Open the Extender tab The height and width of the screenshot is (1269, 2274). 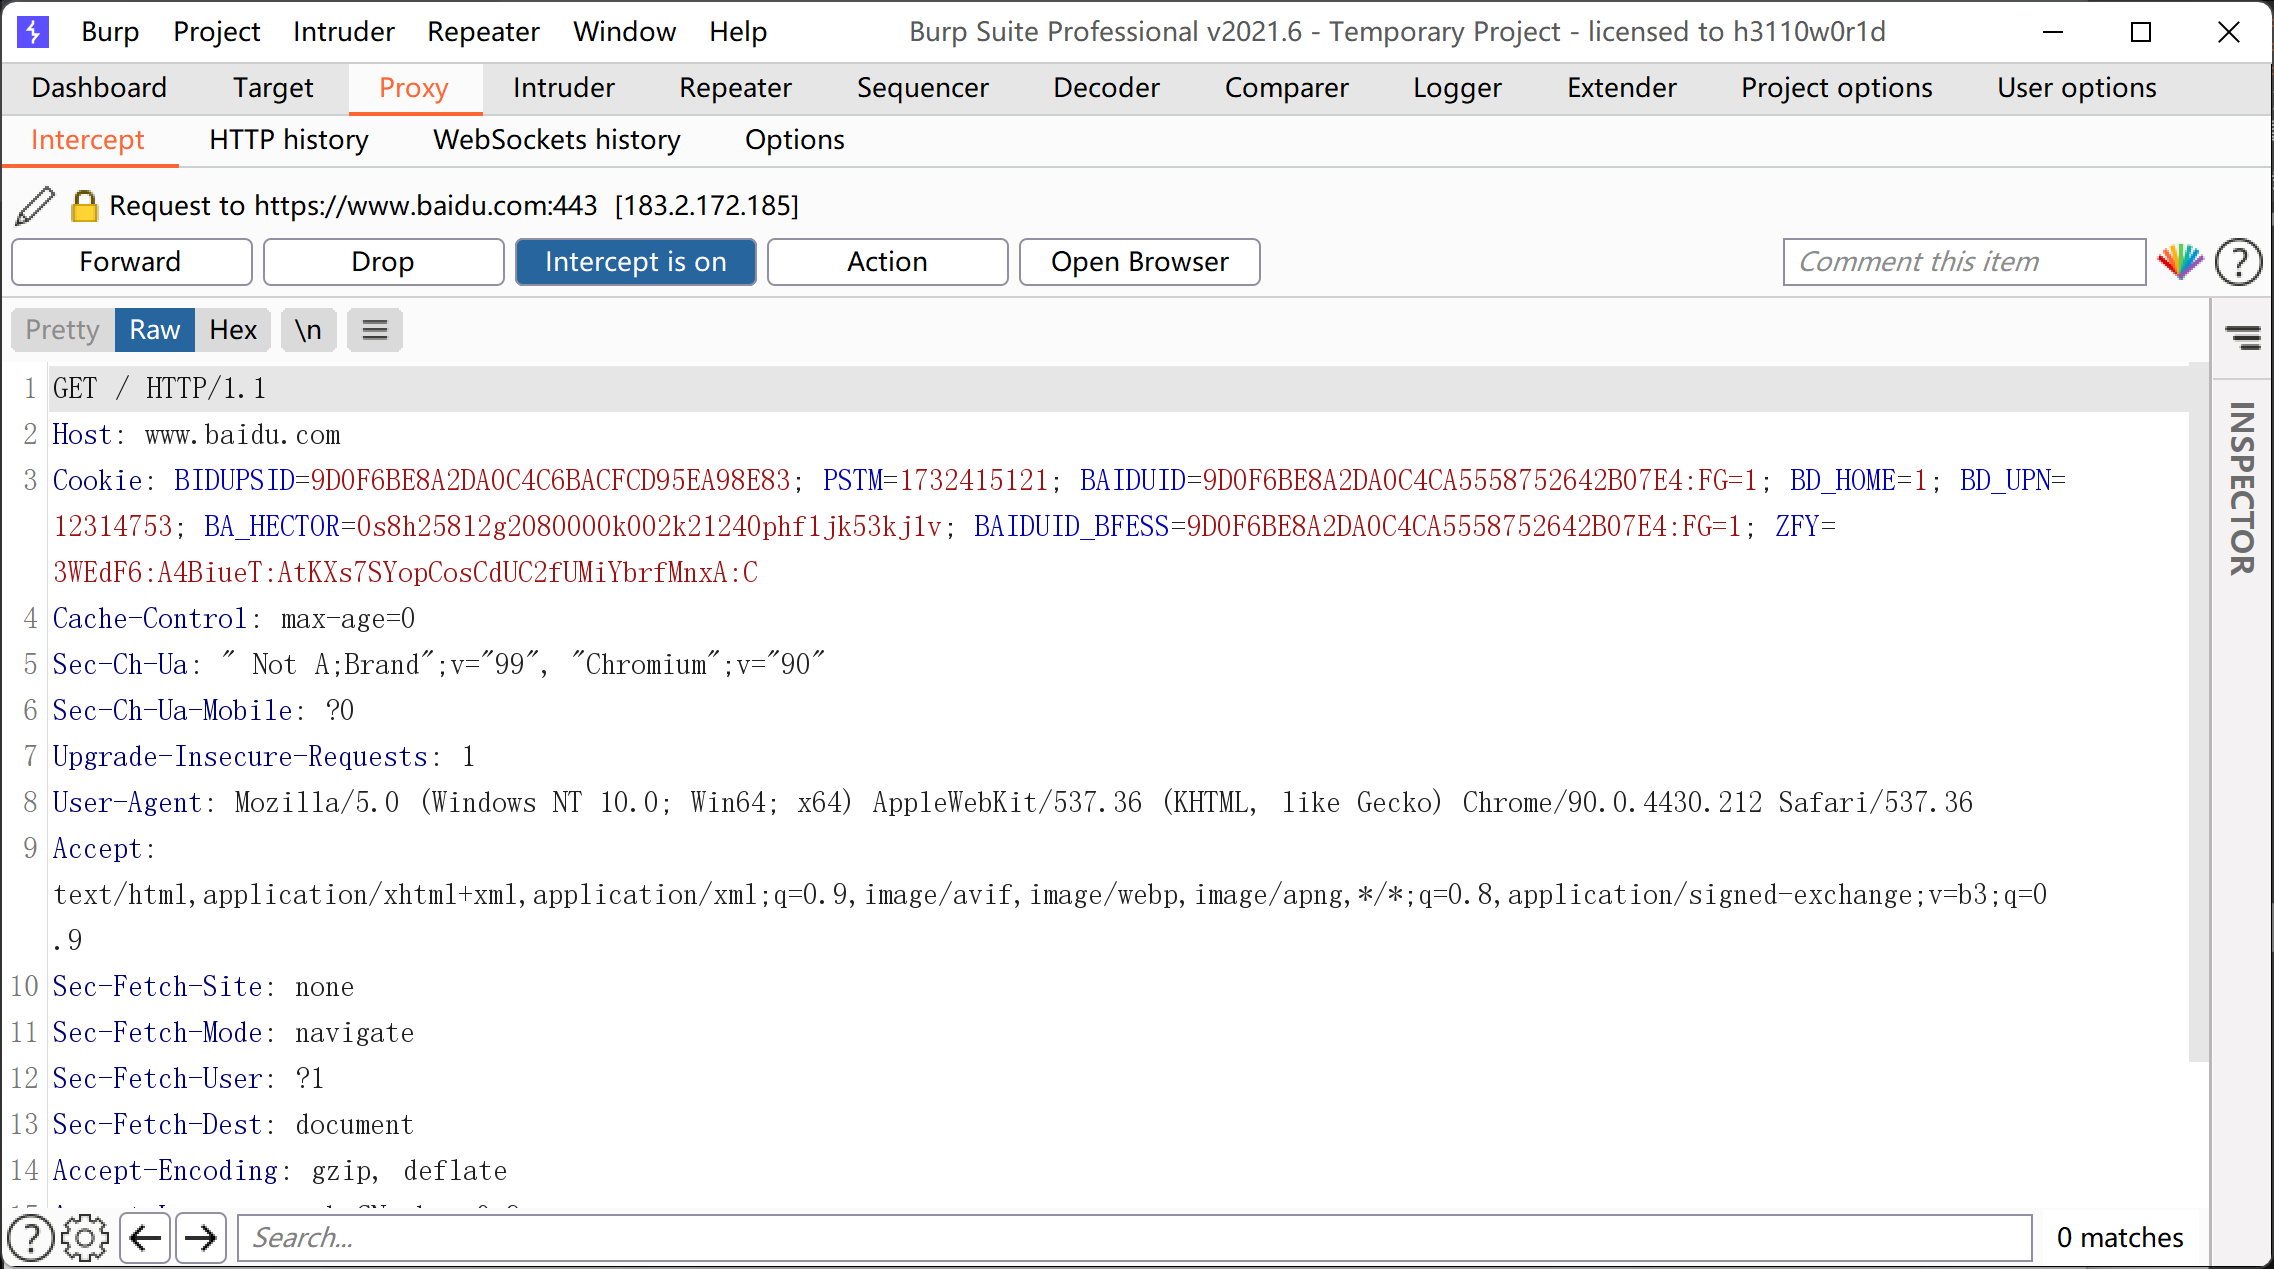point(1622,88)
